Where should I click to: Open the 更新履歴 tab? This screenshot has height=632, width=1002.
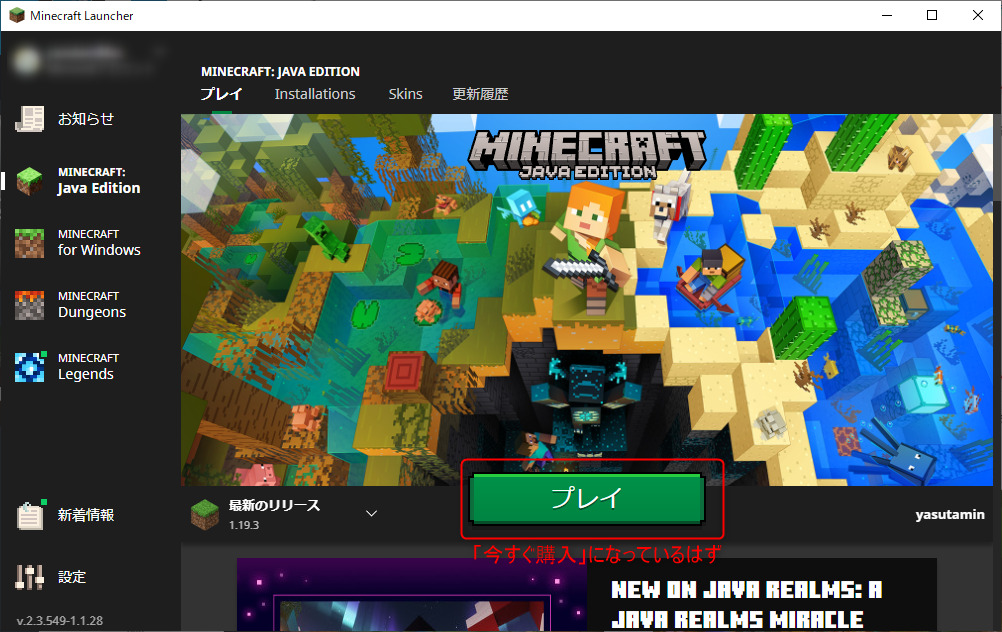tap(480, 94)
